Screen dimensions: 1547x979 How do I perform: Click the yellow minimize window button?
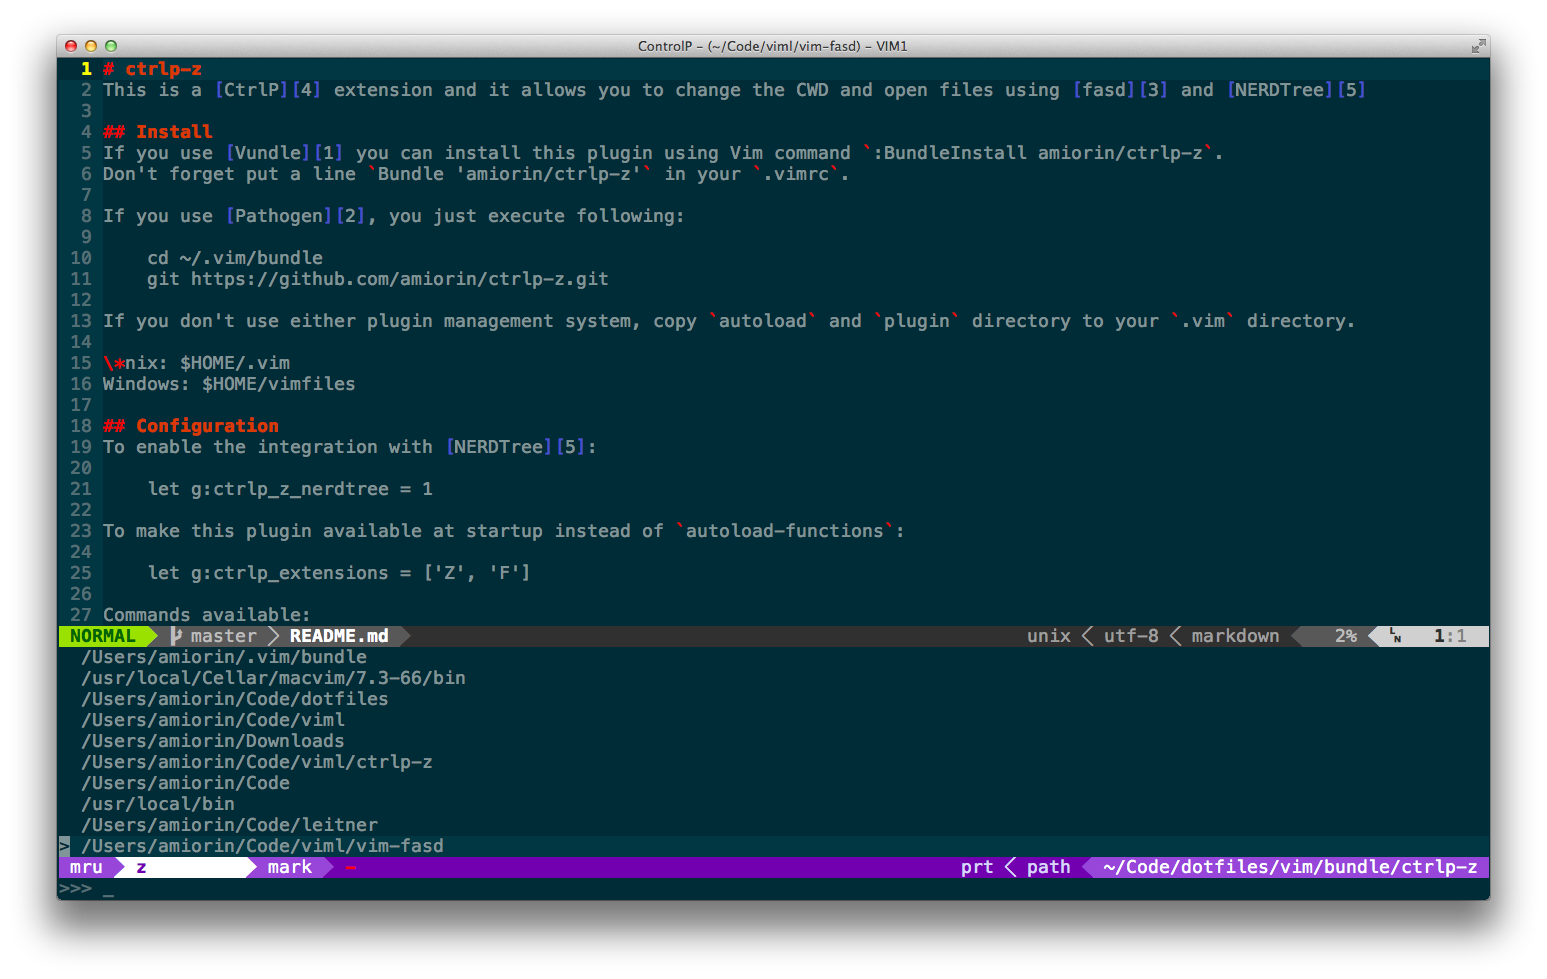coord(91,46)
